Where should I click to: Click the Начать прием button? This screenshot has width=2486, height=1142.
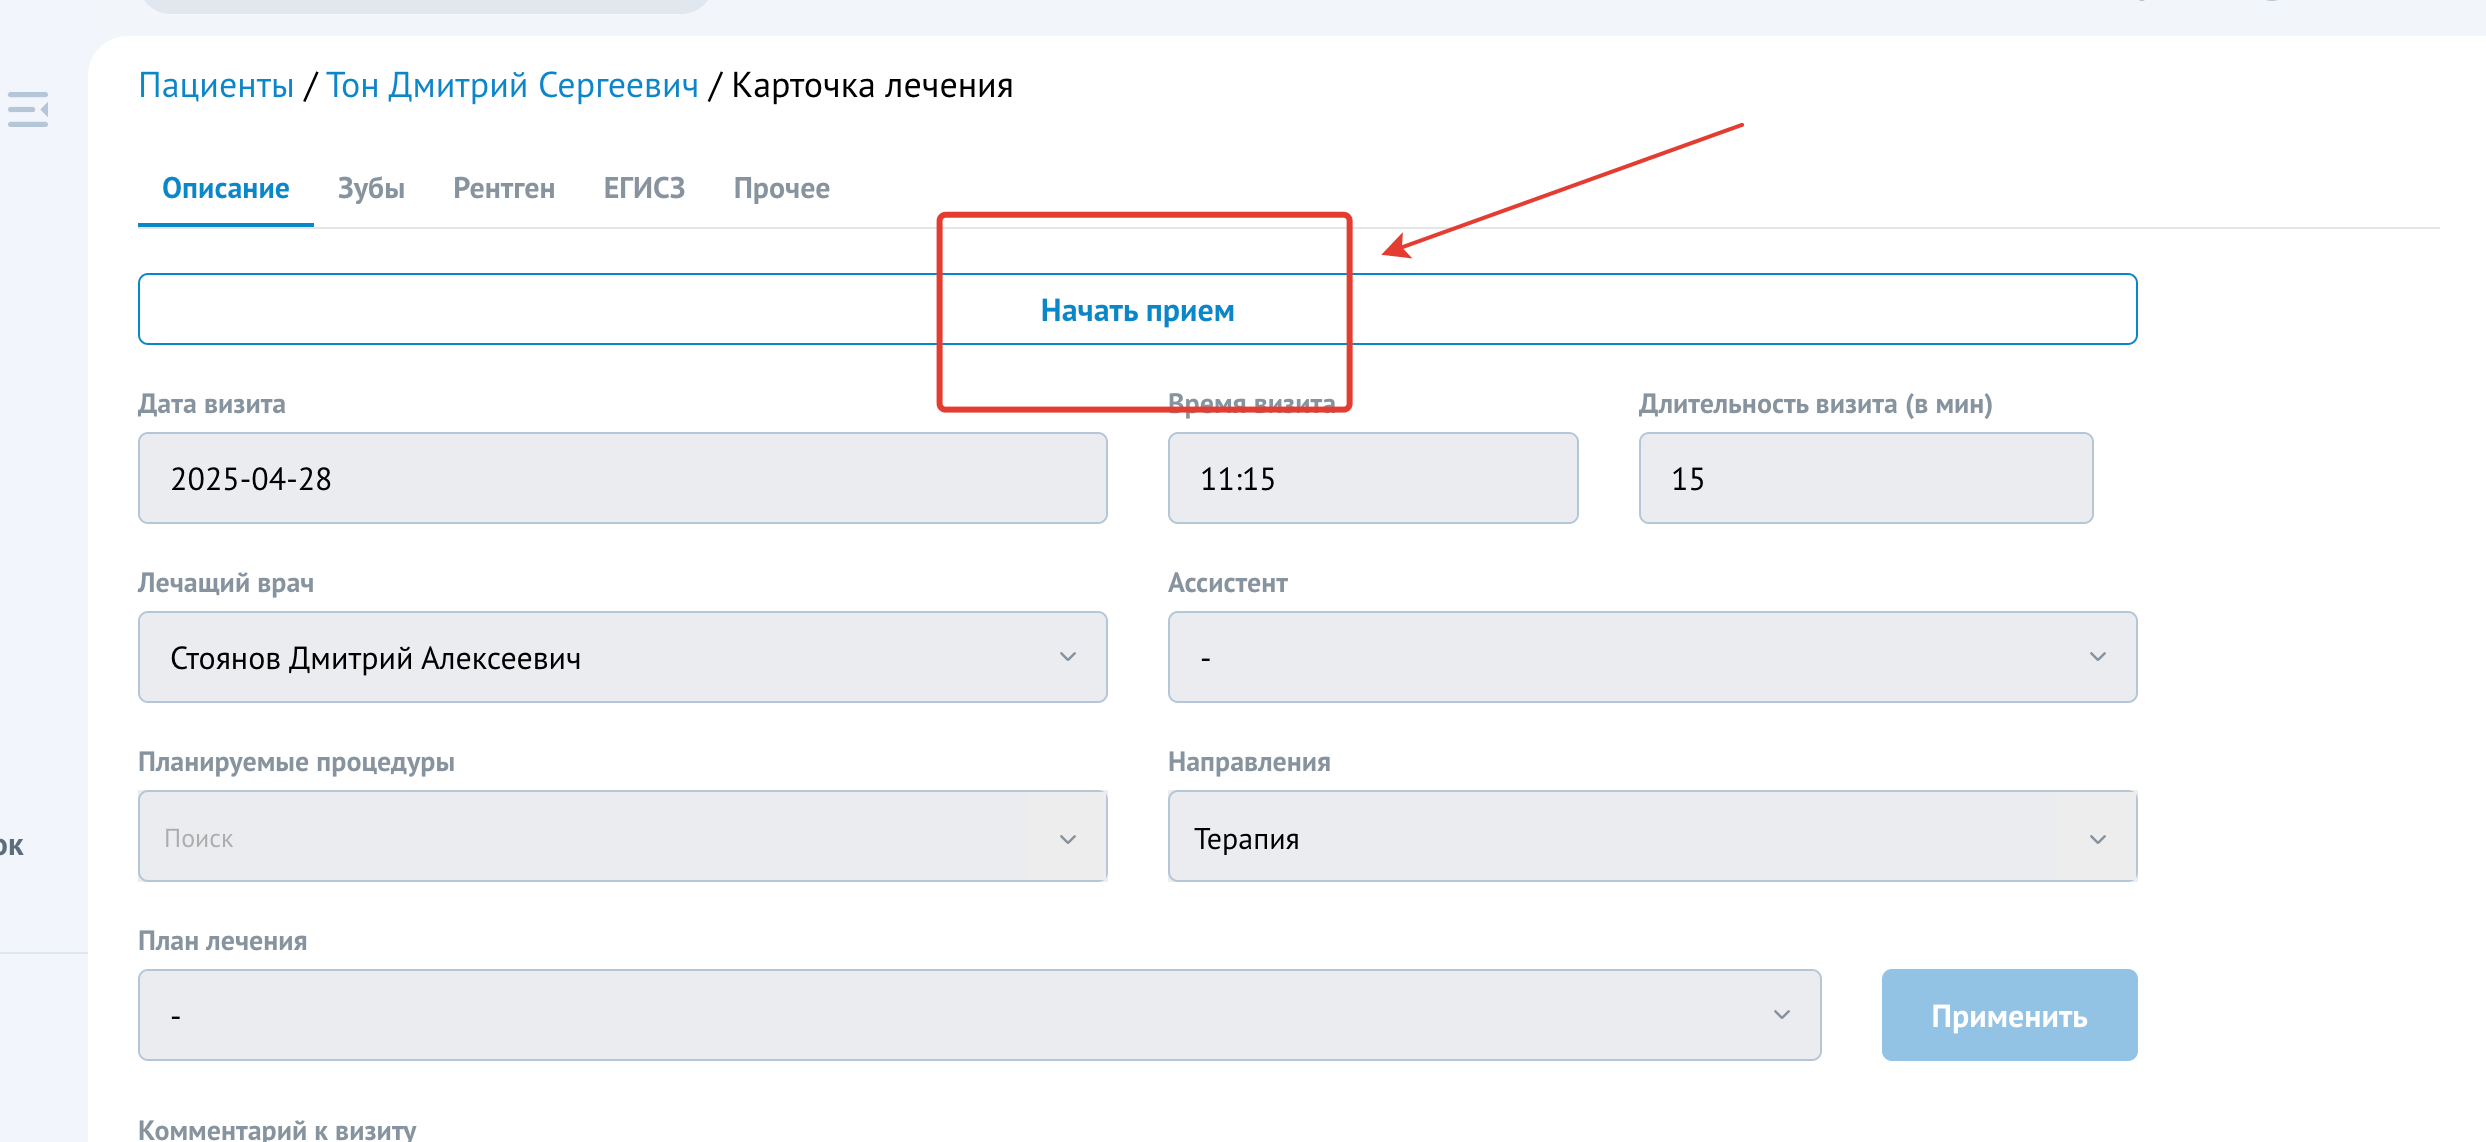coord(1137,310)
